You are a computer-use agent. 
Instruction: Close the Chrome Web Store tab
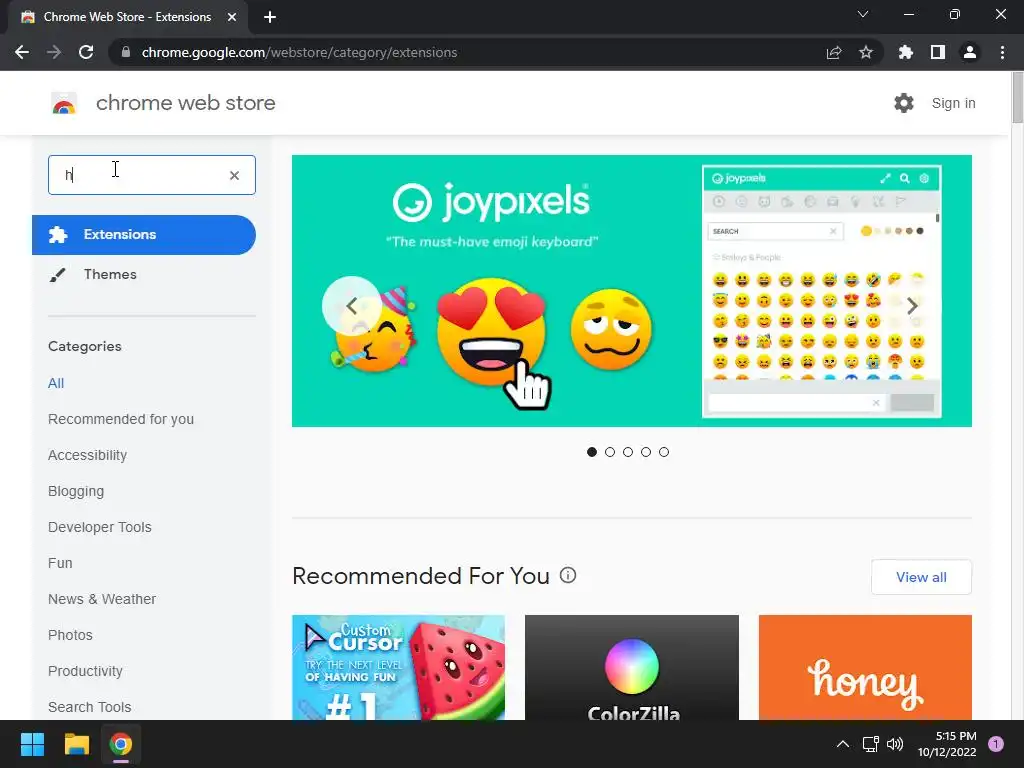tap(232, 17)
